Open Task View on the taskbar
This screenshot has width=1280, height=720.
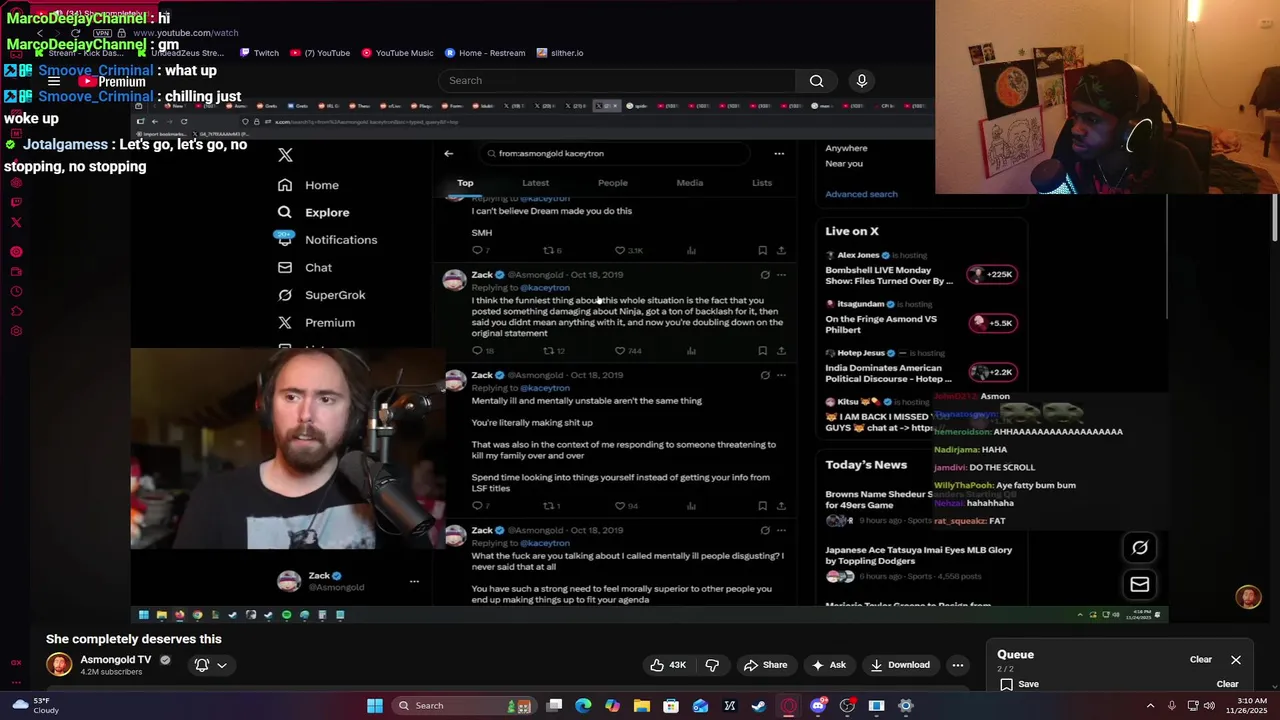pyautogui.click(x=554, y=706)
